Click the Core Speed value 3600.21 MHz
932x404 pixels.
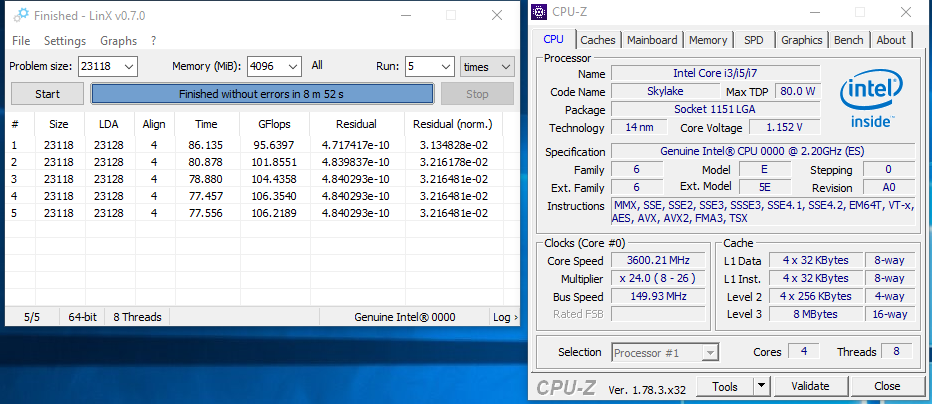coord(659,260)
